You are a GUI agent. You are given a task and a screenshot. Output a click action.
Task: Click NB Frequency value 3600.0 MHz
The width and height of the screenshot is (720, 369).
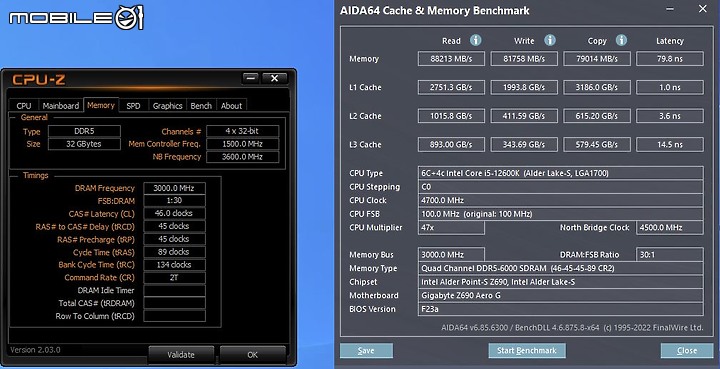point(242,157)
